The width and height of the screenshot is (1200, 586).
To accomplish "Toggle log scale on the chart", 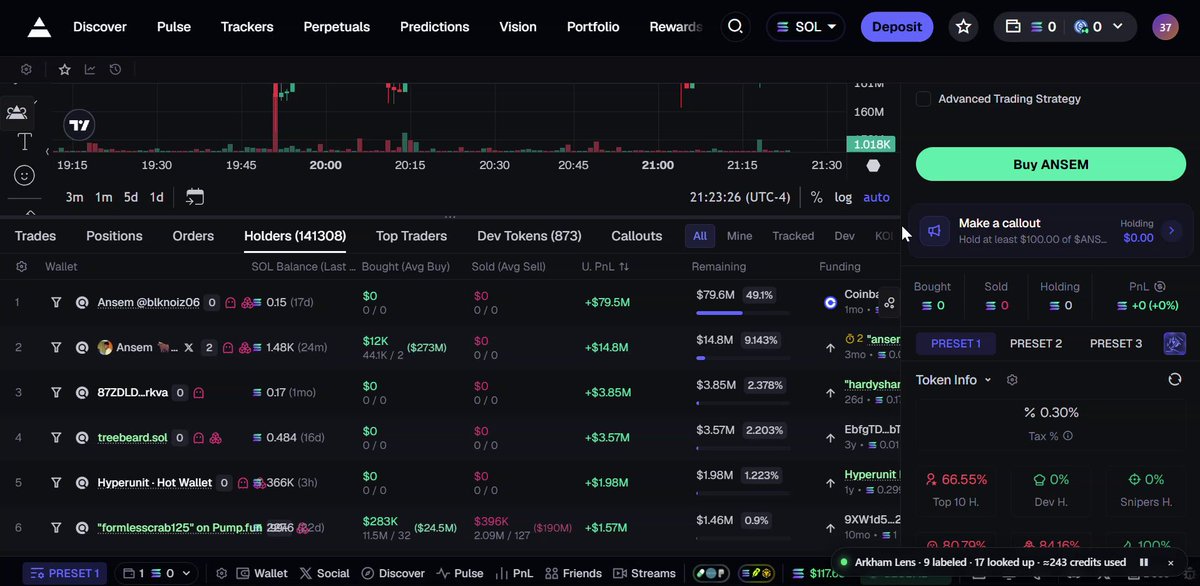I will point(843,197).
